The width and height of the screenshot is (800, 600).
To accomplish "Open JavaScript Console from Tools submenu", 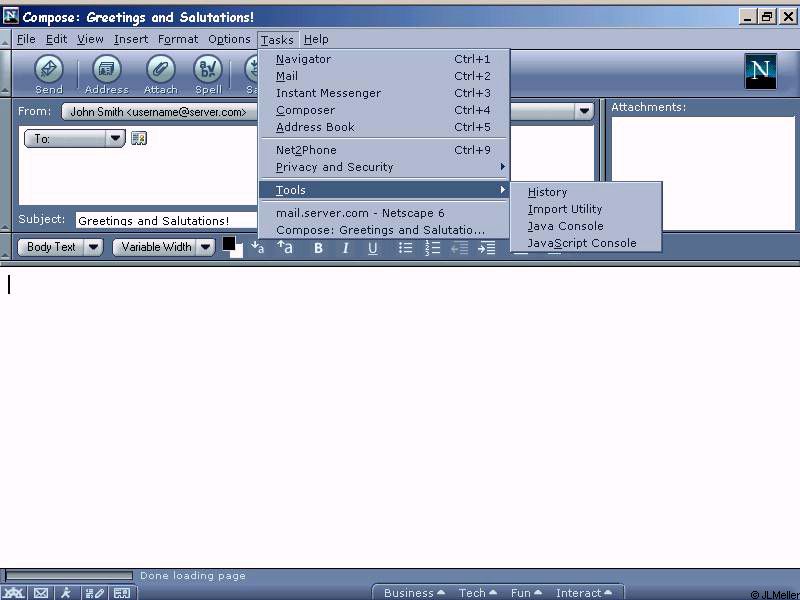I will [x=586, y=243].
